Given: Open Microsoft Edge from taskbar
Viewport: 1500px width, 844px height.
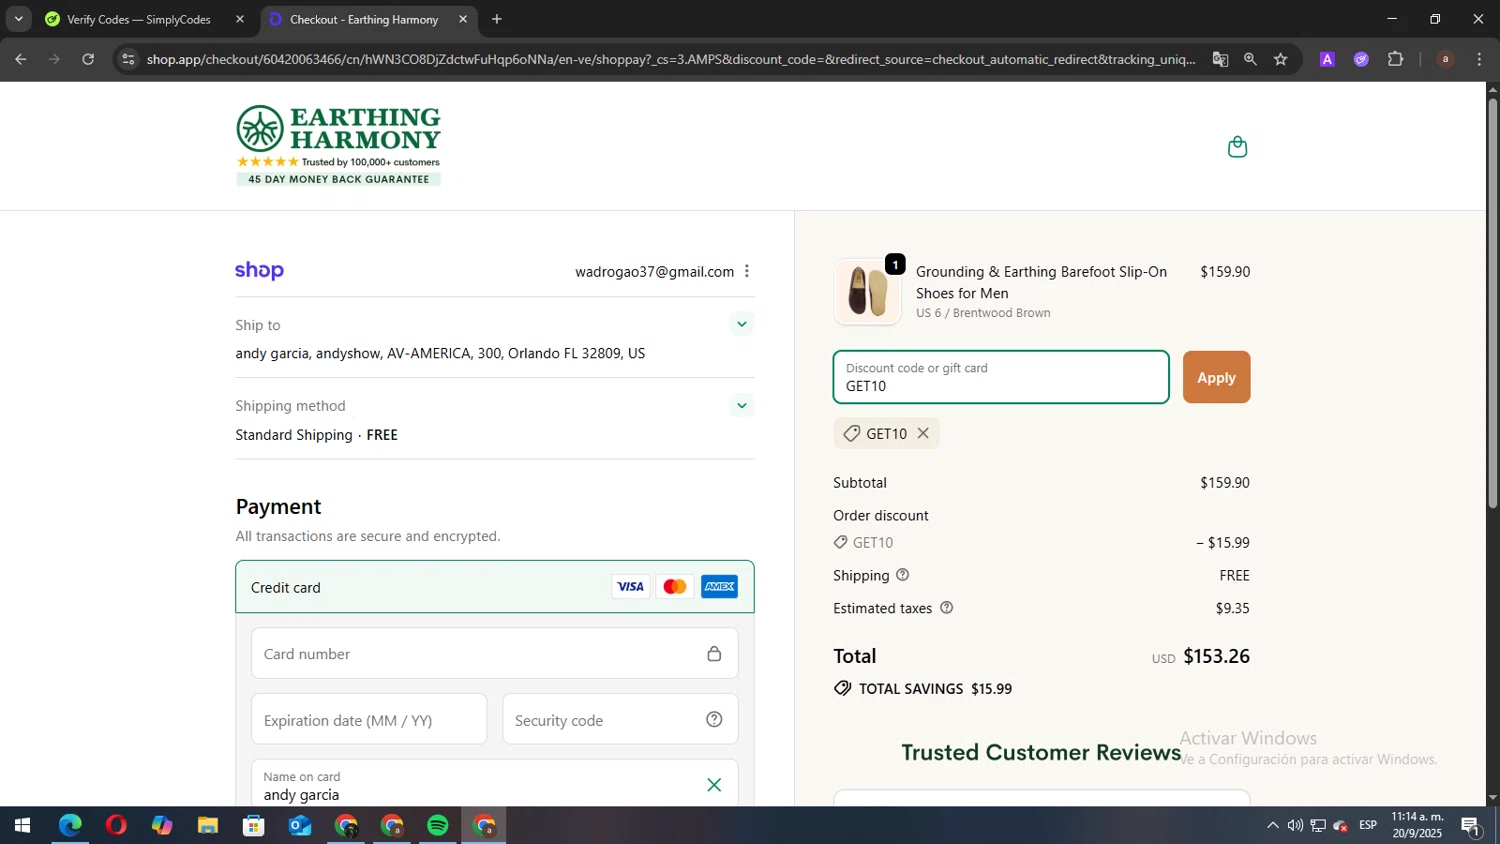Looking at the screenshot, I should pyautogui.click(x=70, y=825).
